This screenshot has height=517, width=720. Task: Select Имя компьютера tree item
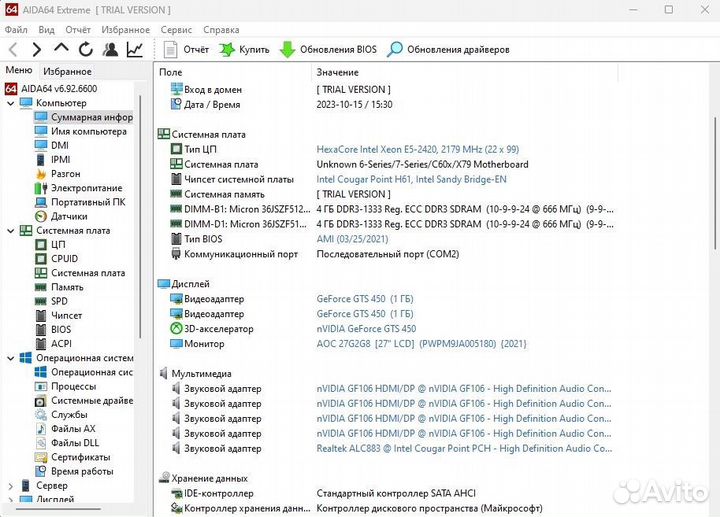[x=81, y=131]
